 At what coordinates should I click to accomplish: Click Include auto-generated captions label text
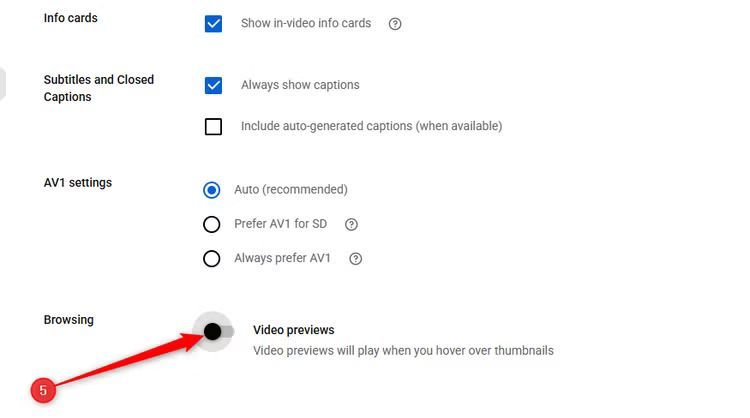(371, 126)
